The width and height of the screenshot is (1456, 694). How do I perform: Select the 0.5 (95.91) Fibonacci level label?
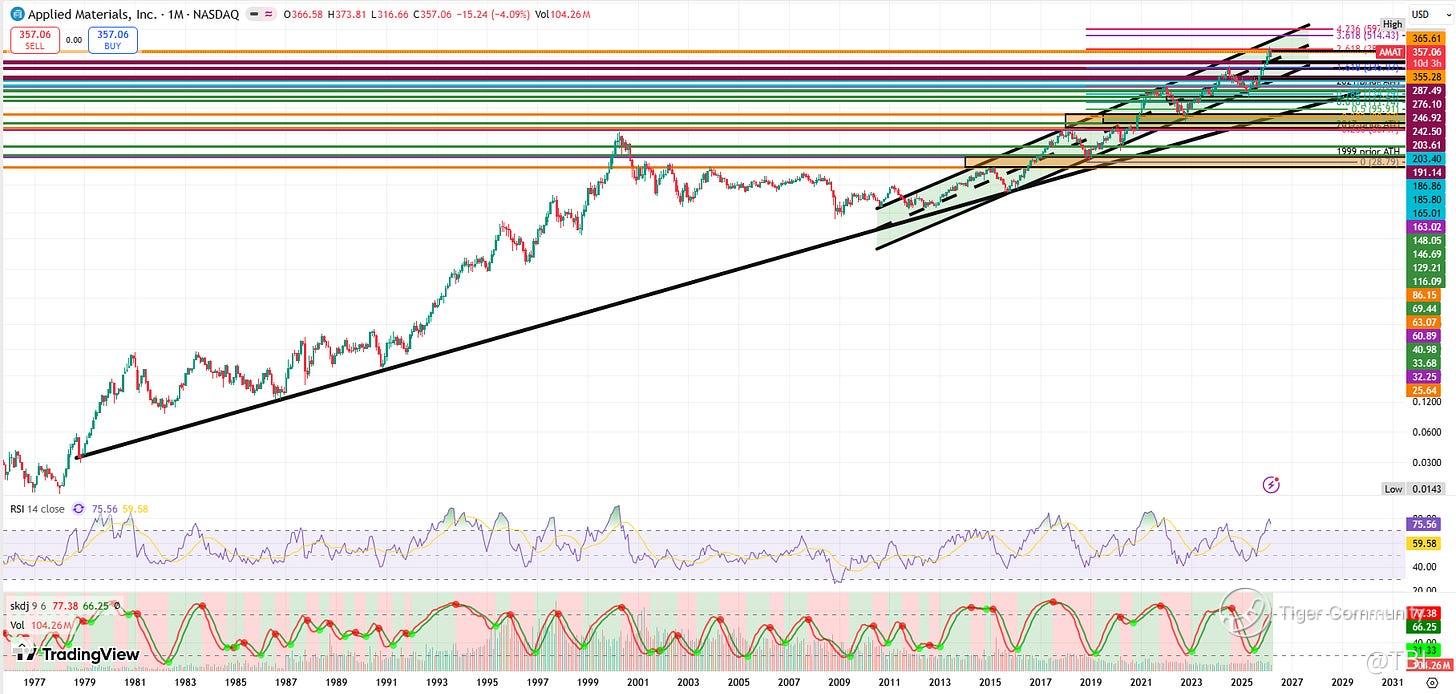click(x=1375, y=108)
